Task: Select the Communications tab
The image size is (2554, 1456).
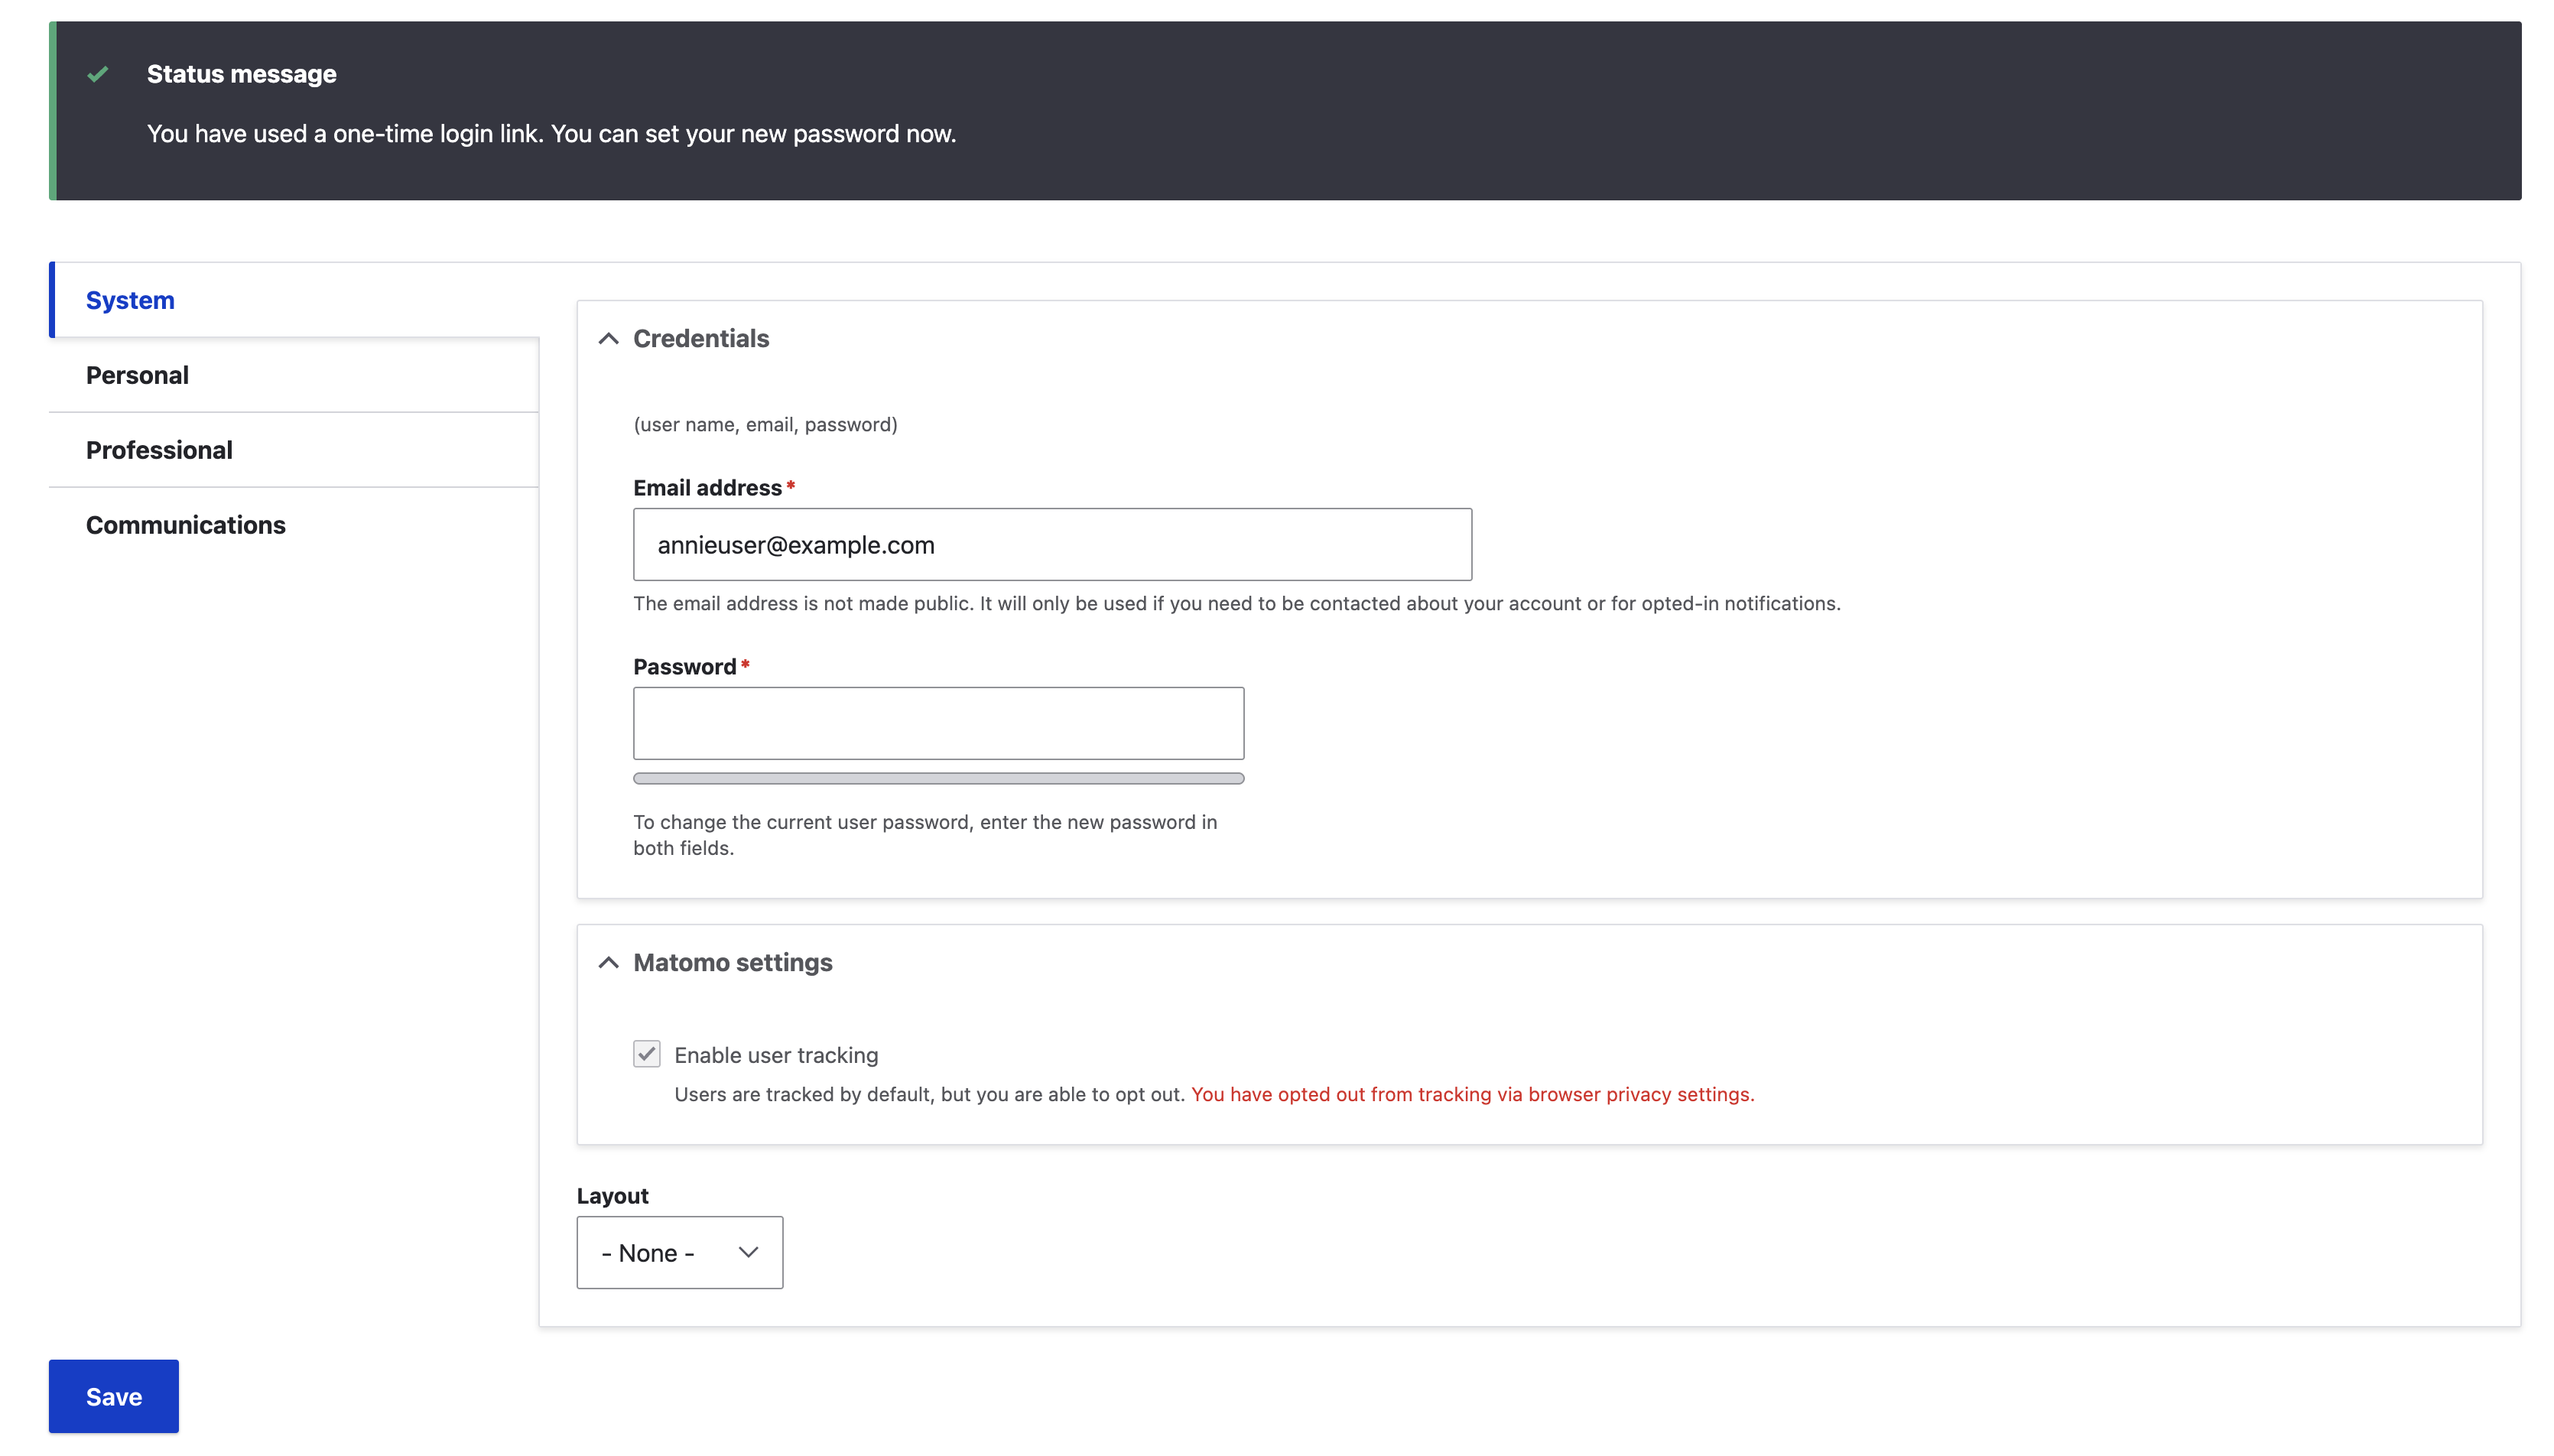Action: coord(185,524)
